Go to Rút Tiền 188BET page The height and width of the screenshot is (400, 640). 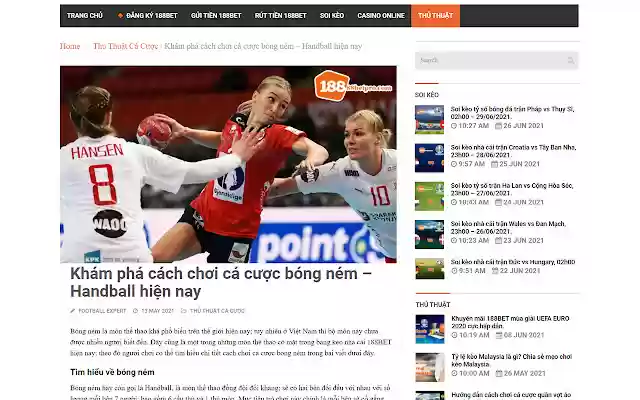(280, 16)
